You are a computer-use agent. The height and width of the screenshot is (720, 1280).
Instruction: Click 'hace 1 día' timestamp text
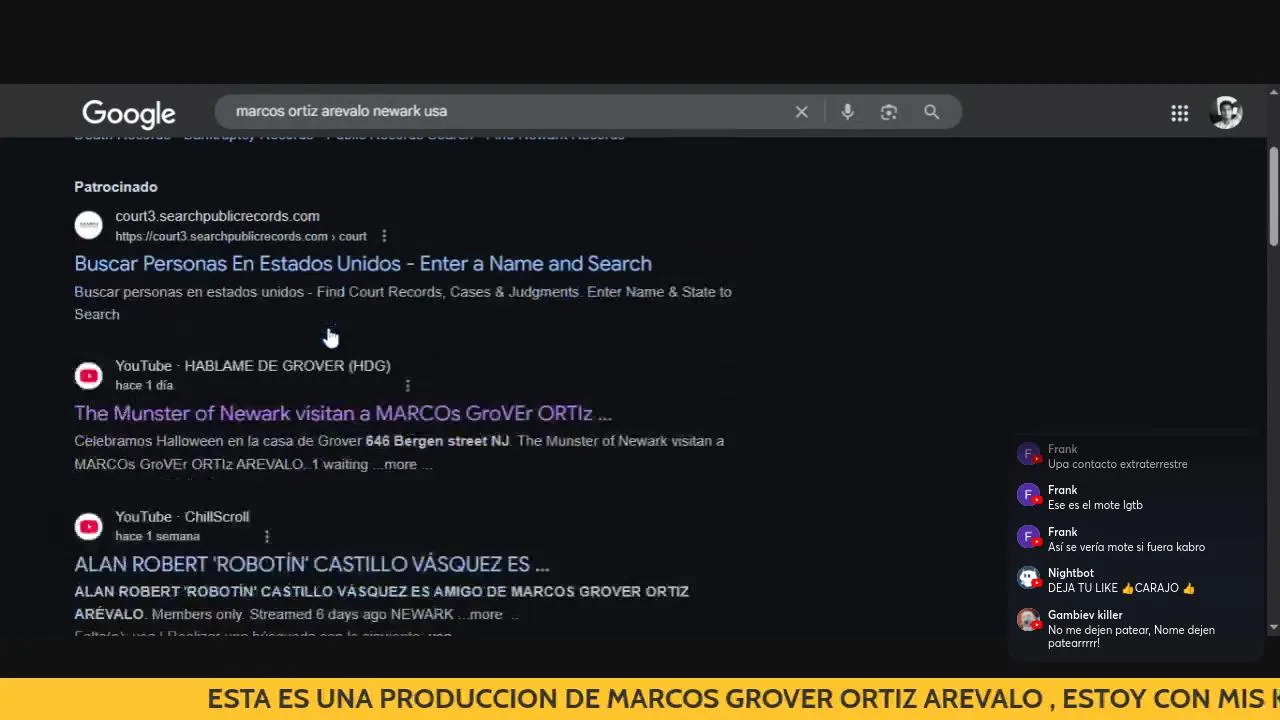[144, 385]
